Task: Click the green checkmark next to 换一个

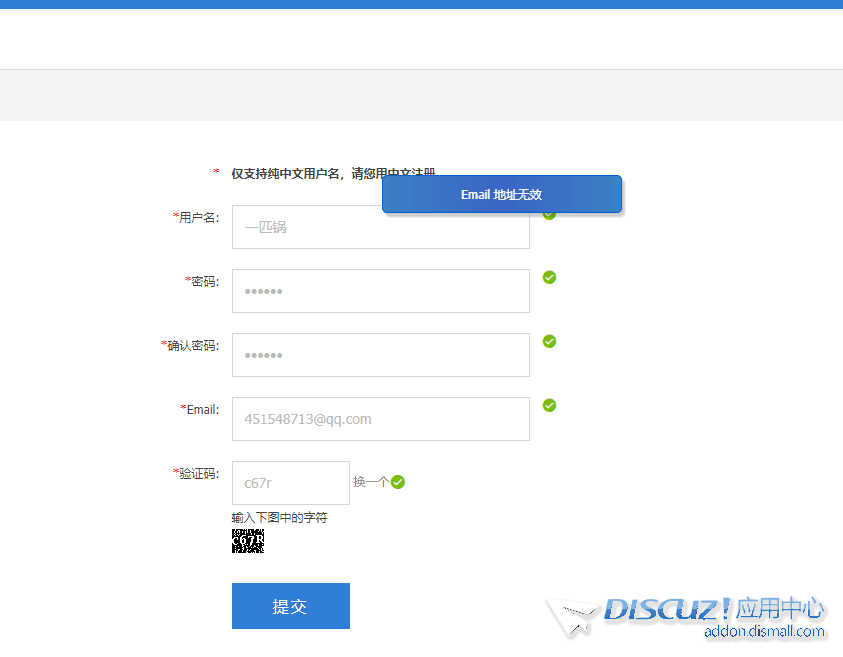Action: [396, 481]
